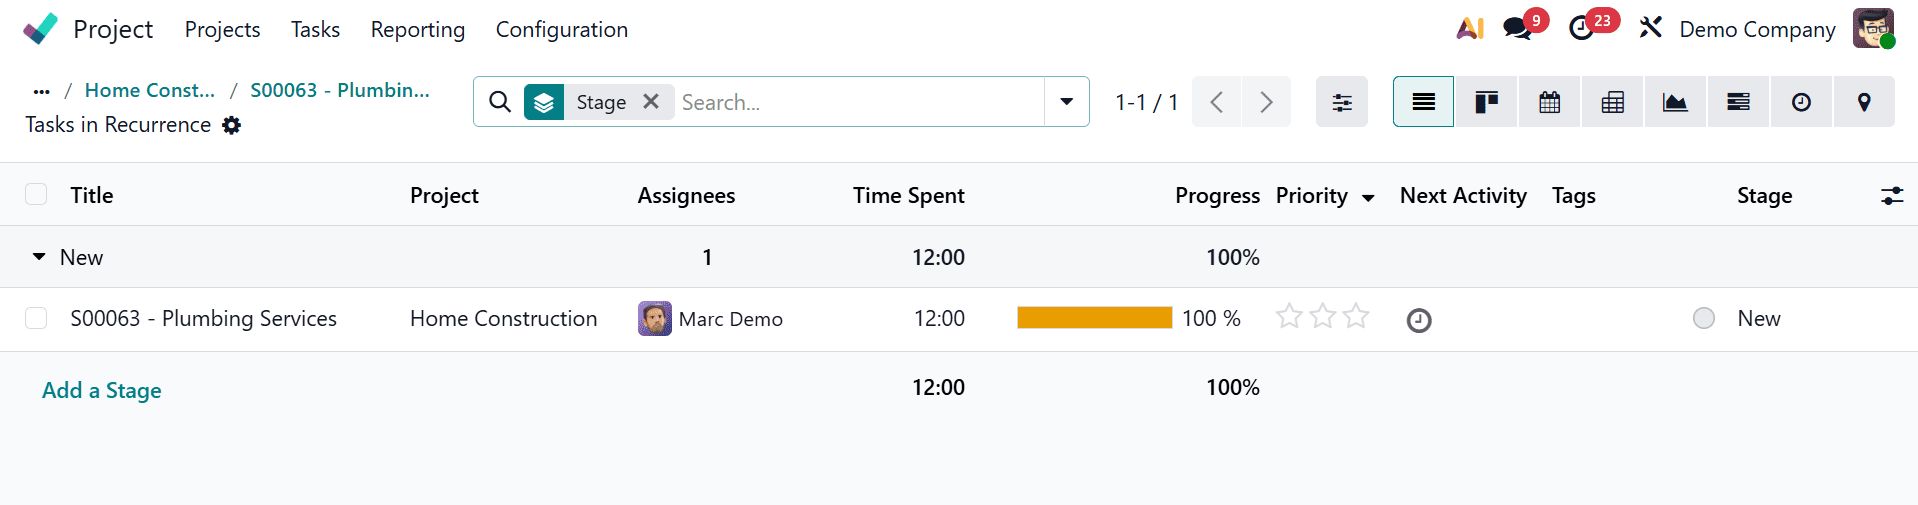Open the Tasks menu
The image size is (1918, 505).
point(315,29)
